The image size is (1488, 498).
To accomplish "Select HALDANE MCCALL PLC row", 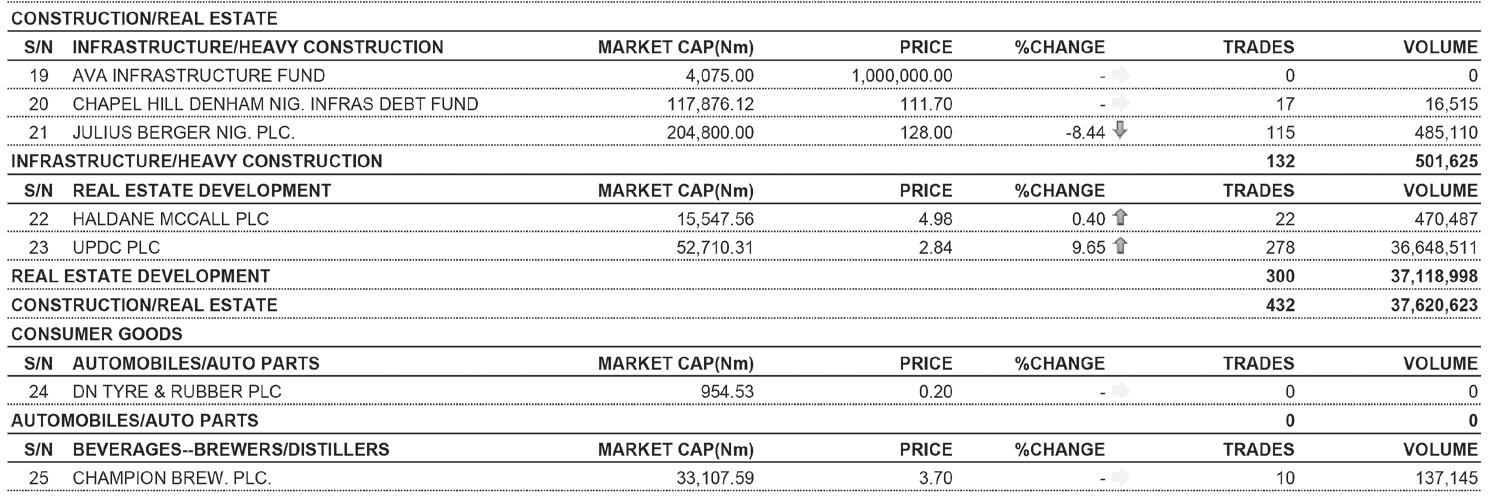I will tap(156, 218).
